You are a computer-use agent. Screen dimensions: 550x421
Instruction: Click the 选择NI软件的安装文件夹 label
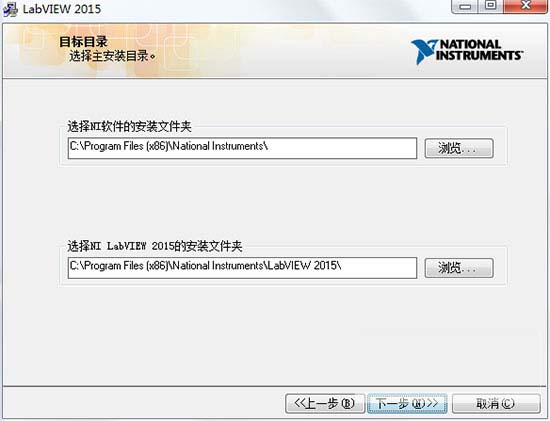point(129,126)
